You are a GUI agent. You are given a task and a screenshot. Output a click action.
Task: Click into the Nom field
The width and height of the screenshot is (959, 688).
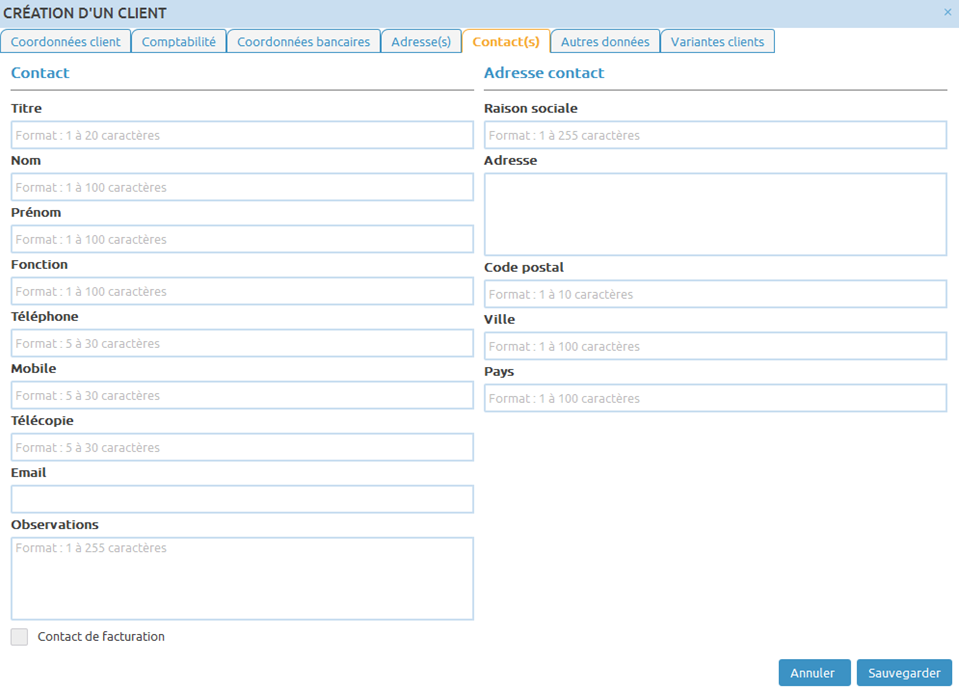coord(242,187)
